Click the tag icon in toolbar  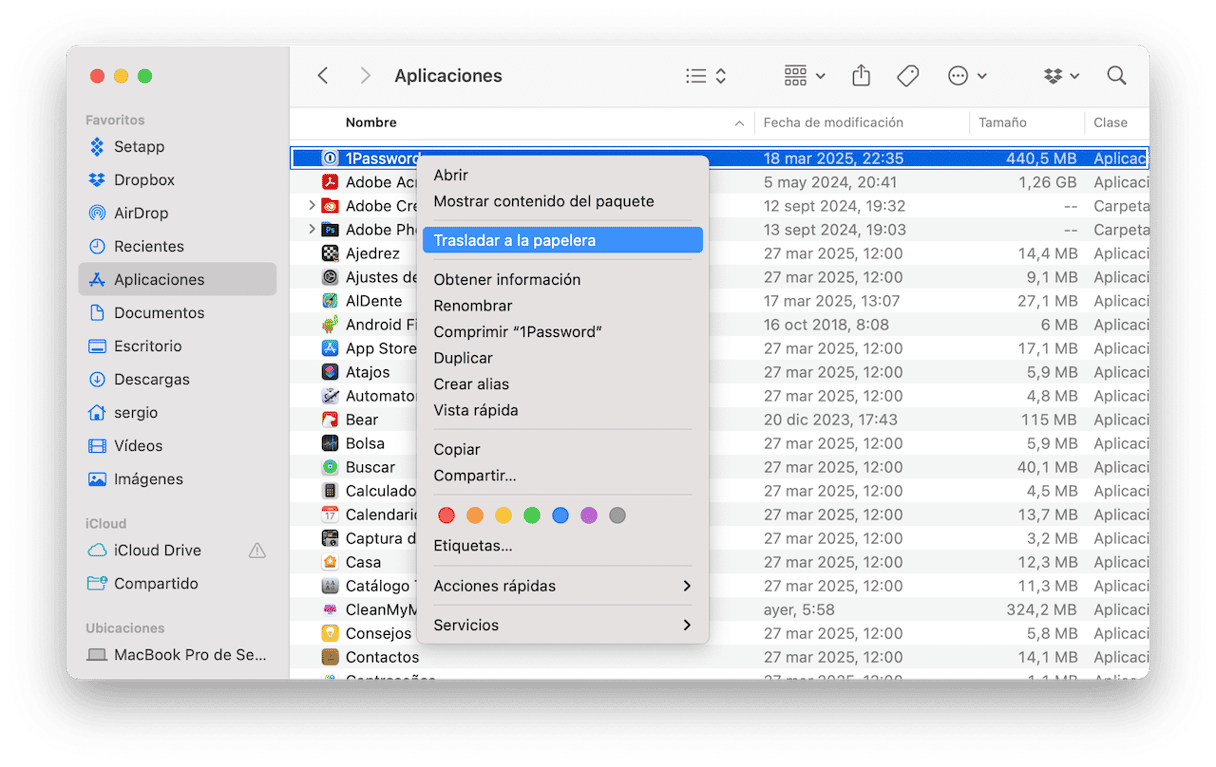(x=908, y=76)
